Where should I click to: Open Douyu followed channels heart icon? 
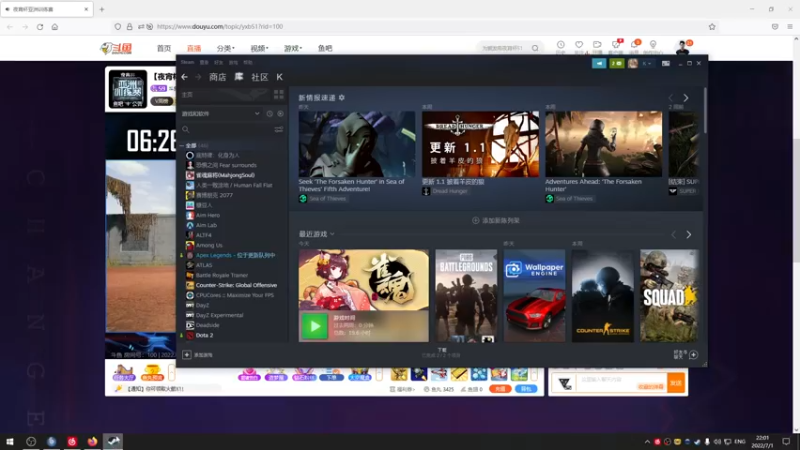tap(579, 45)
